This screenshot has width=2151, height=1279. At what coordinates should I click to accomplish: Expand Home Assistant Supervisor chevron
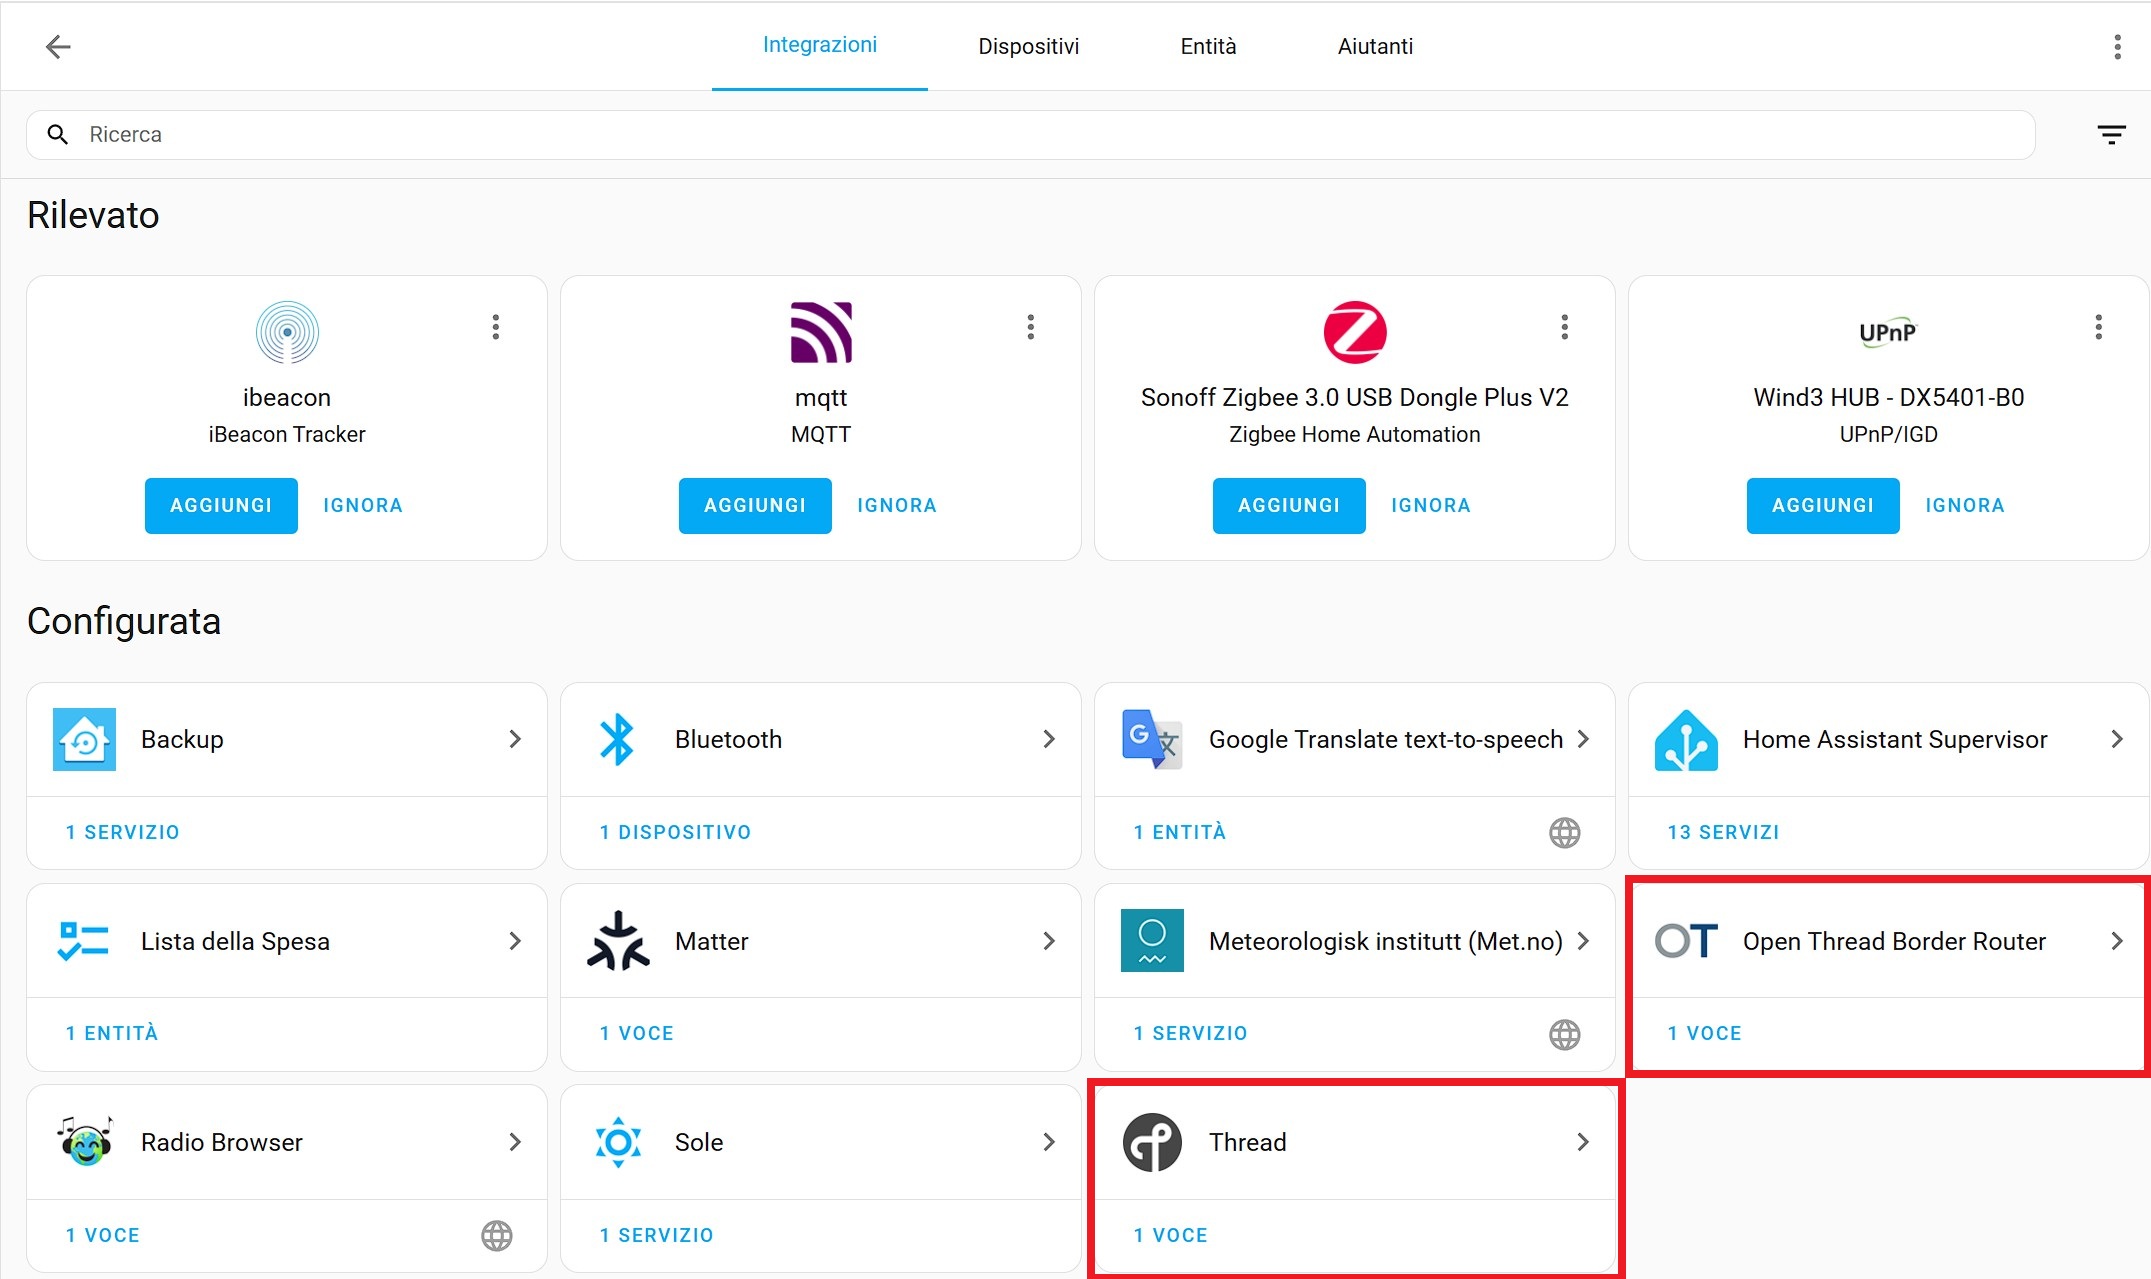click(2117, 739)
